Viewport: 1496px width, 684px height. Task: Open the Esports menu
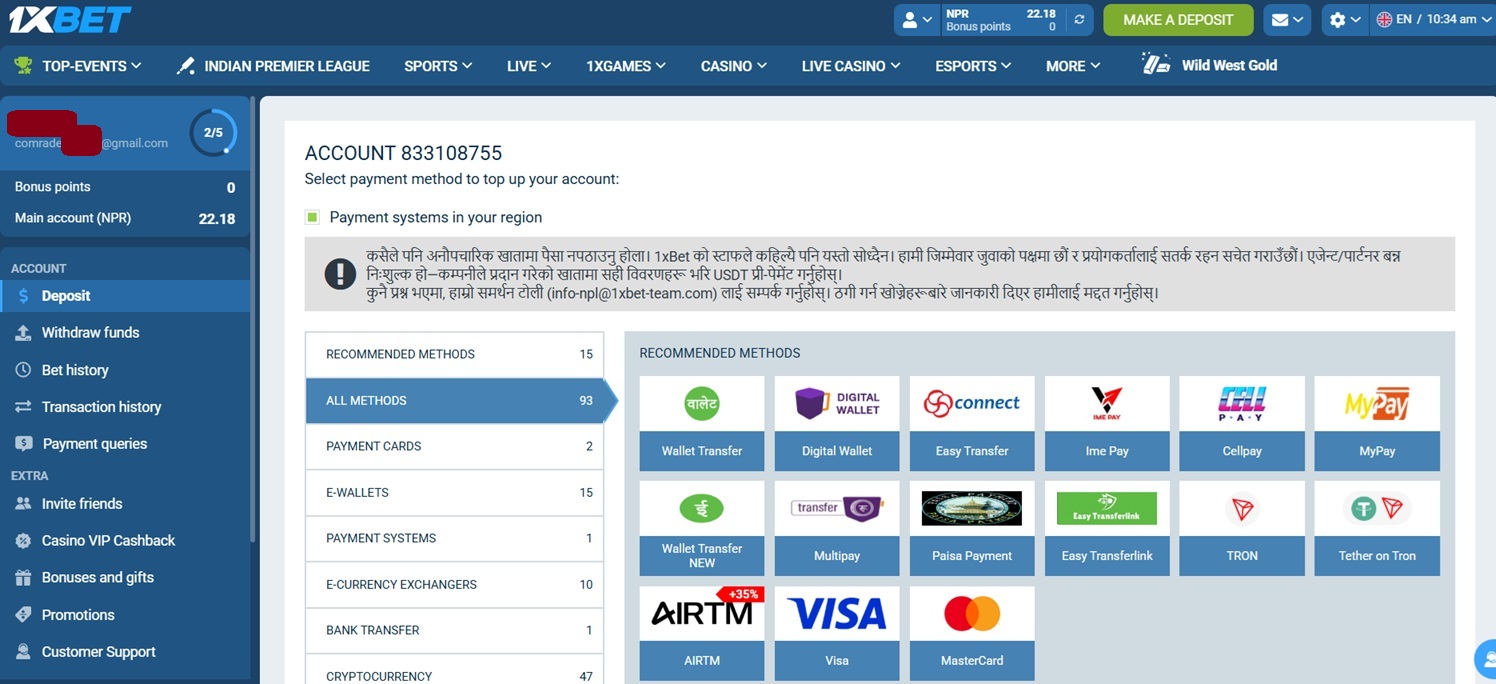tap(973, 66)
